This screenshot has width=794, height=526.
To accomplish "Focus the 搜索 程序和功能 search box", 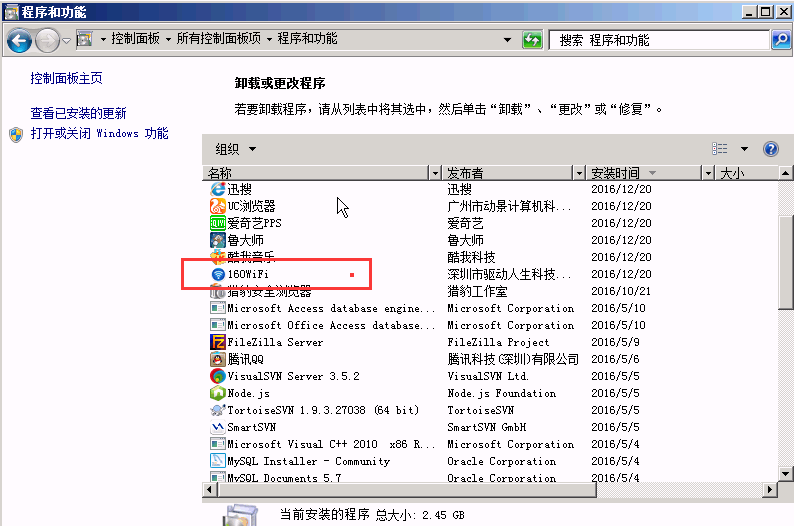I will coord(659,40).
